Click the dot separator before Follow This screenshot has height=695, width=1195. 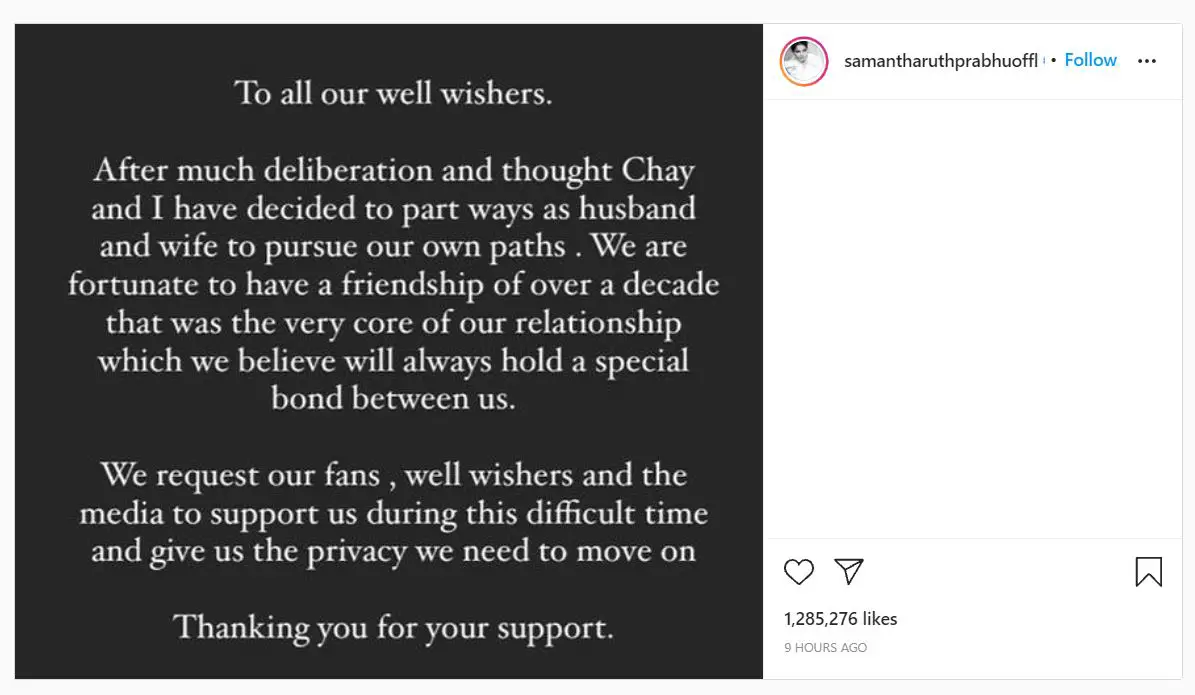1053,60
